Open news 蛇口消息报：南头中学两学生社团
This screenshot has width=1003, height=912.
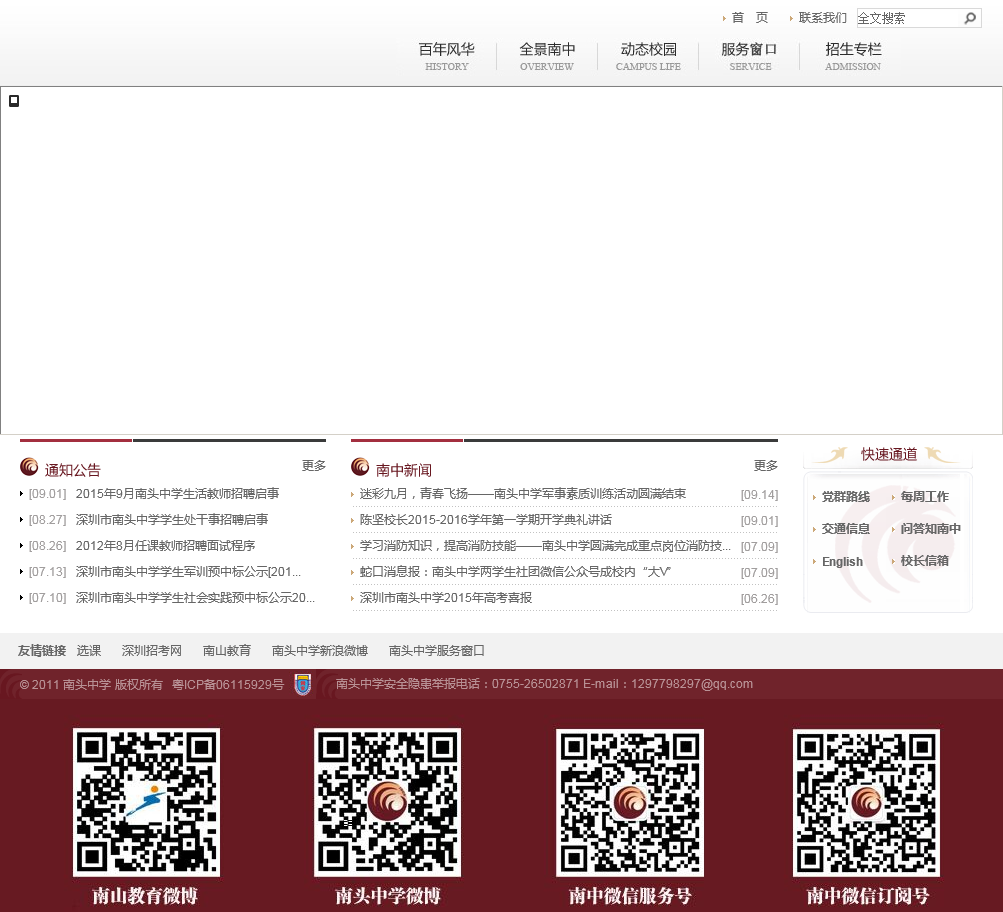[x=516, y=572]
